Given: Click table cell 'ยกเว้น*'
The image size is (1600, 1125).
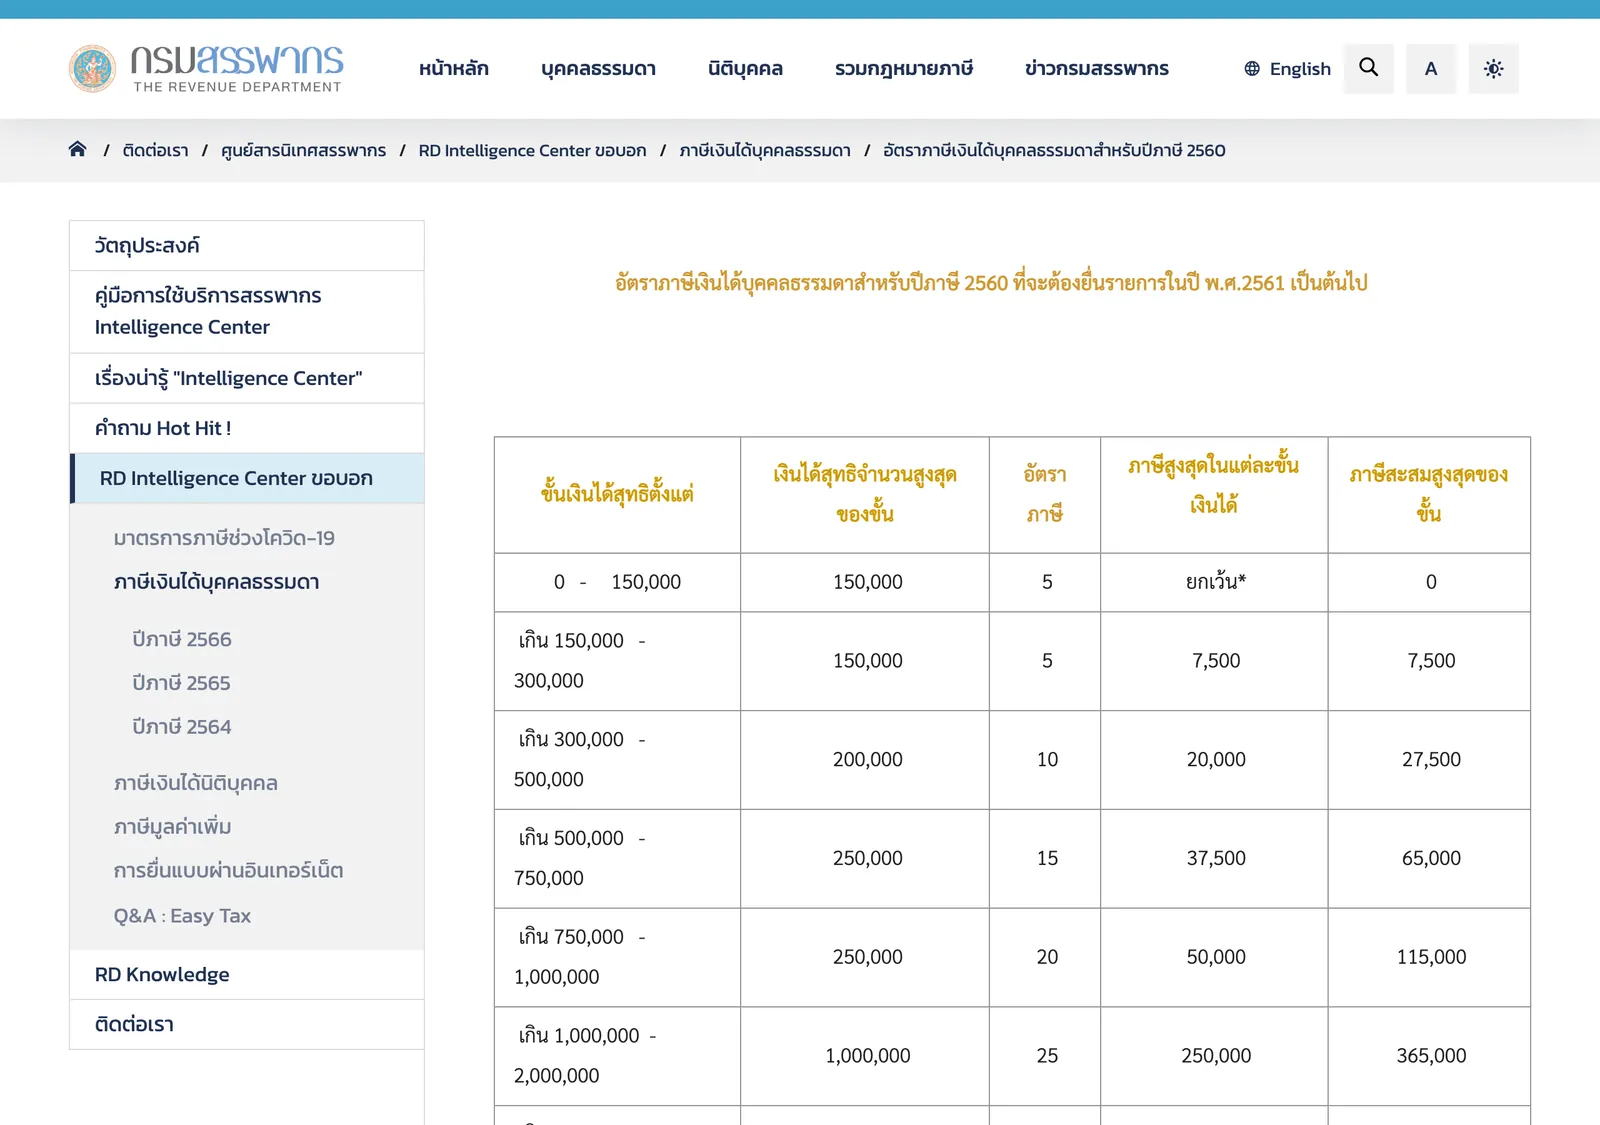Looking at the screenshot, I should coord(1215,582).
